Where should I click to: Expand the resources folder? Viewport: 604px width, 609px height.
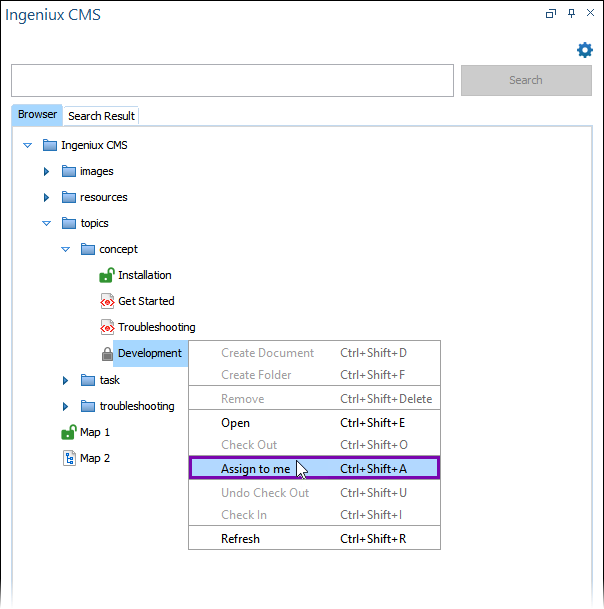click(x=46, y=197)
